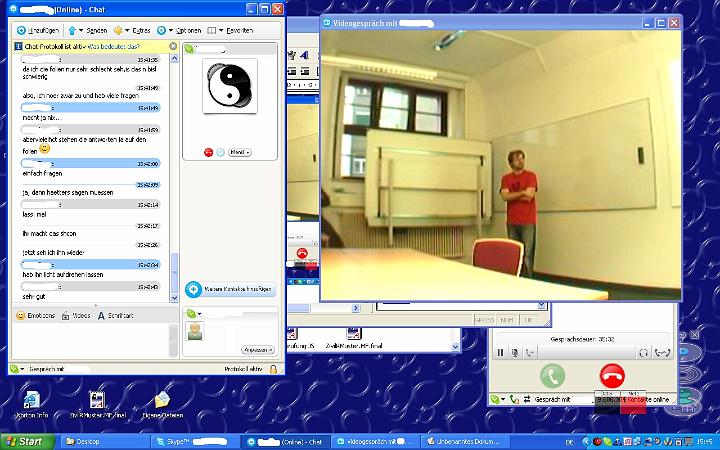Click the padlock Protokoll aktiv icon
This screenshot has height=450, width=720.
point(273,369)
